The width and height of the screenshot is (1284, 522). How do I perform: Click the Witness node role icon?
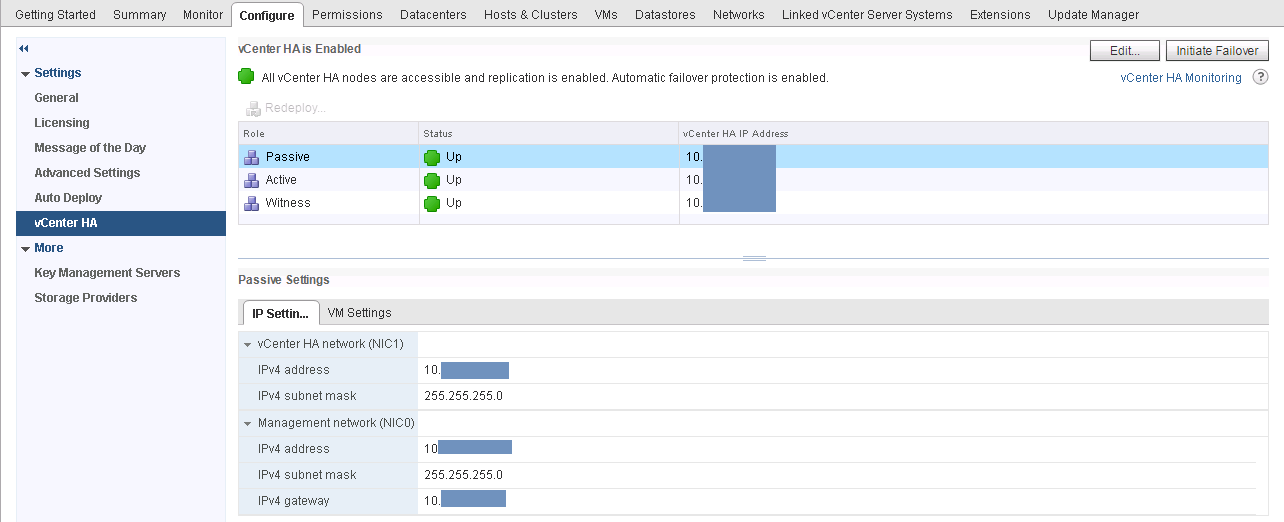252,203
